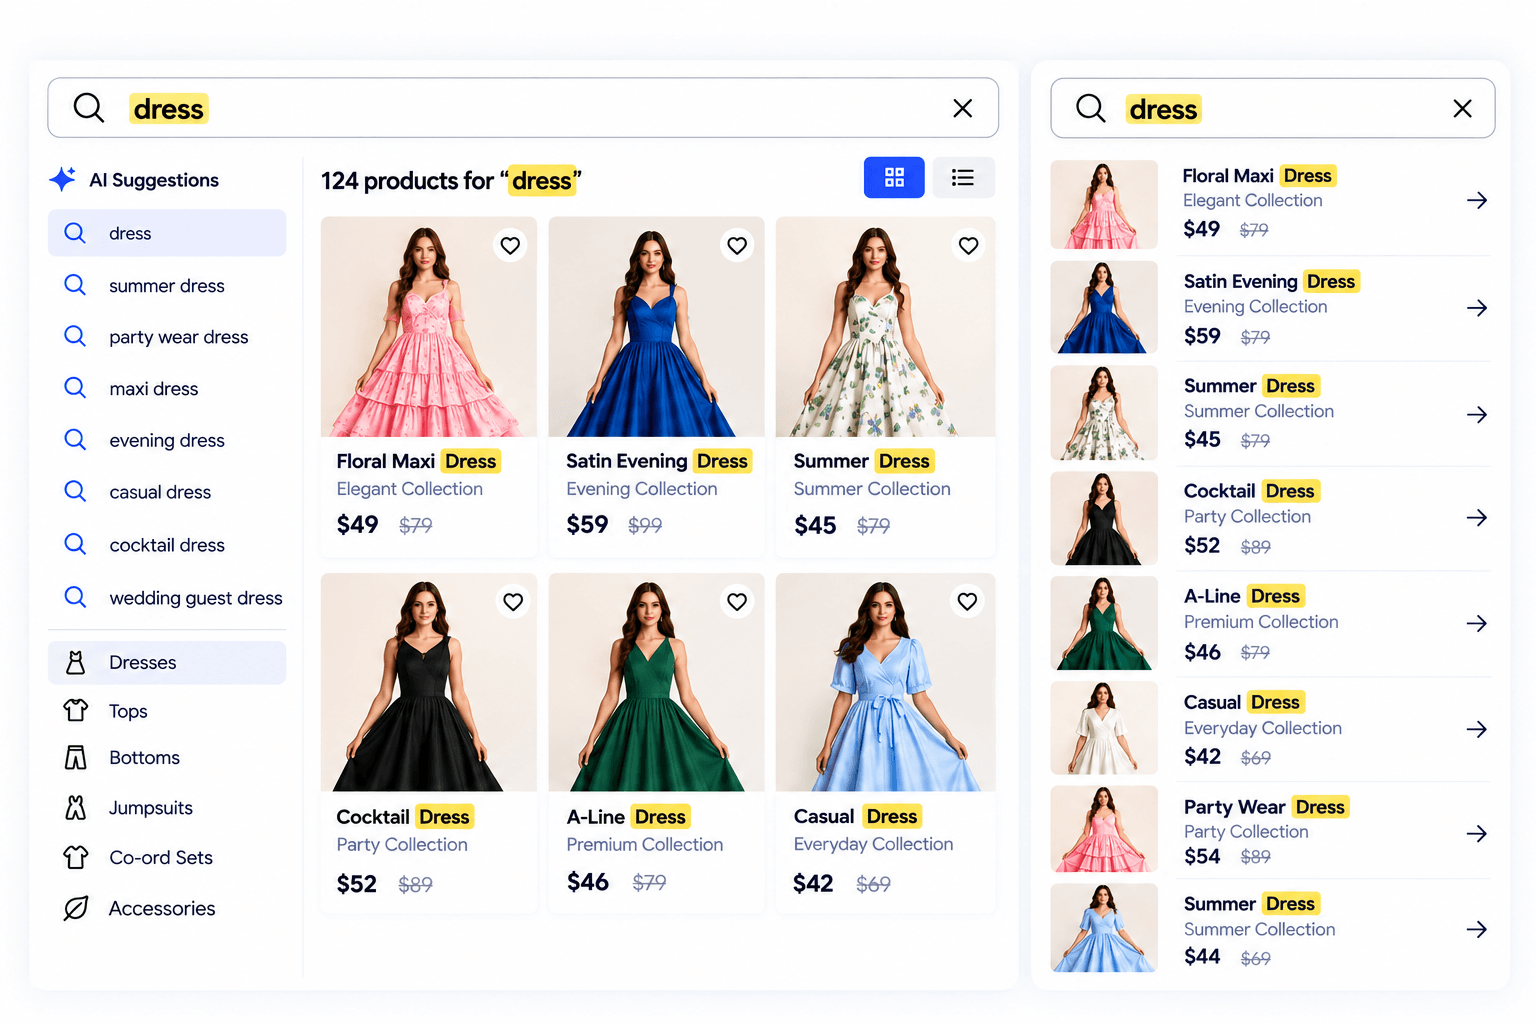
Task: Click the A-Line Dress thumbnail in right list
Action: click(x=1104, y=623)
